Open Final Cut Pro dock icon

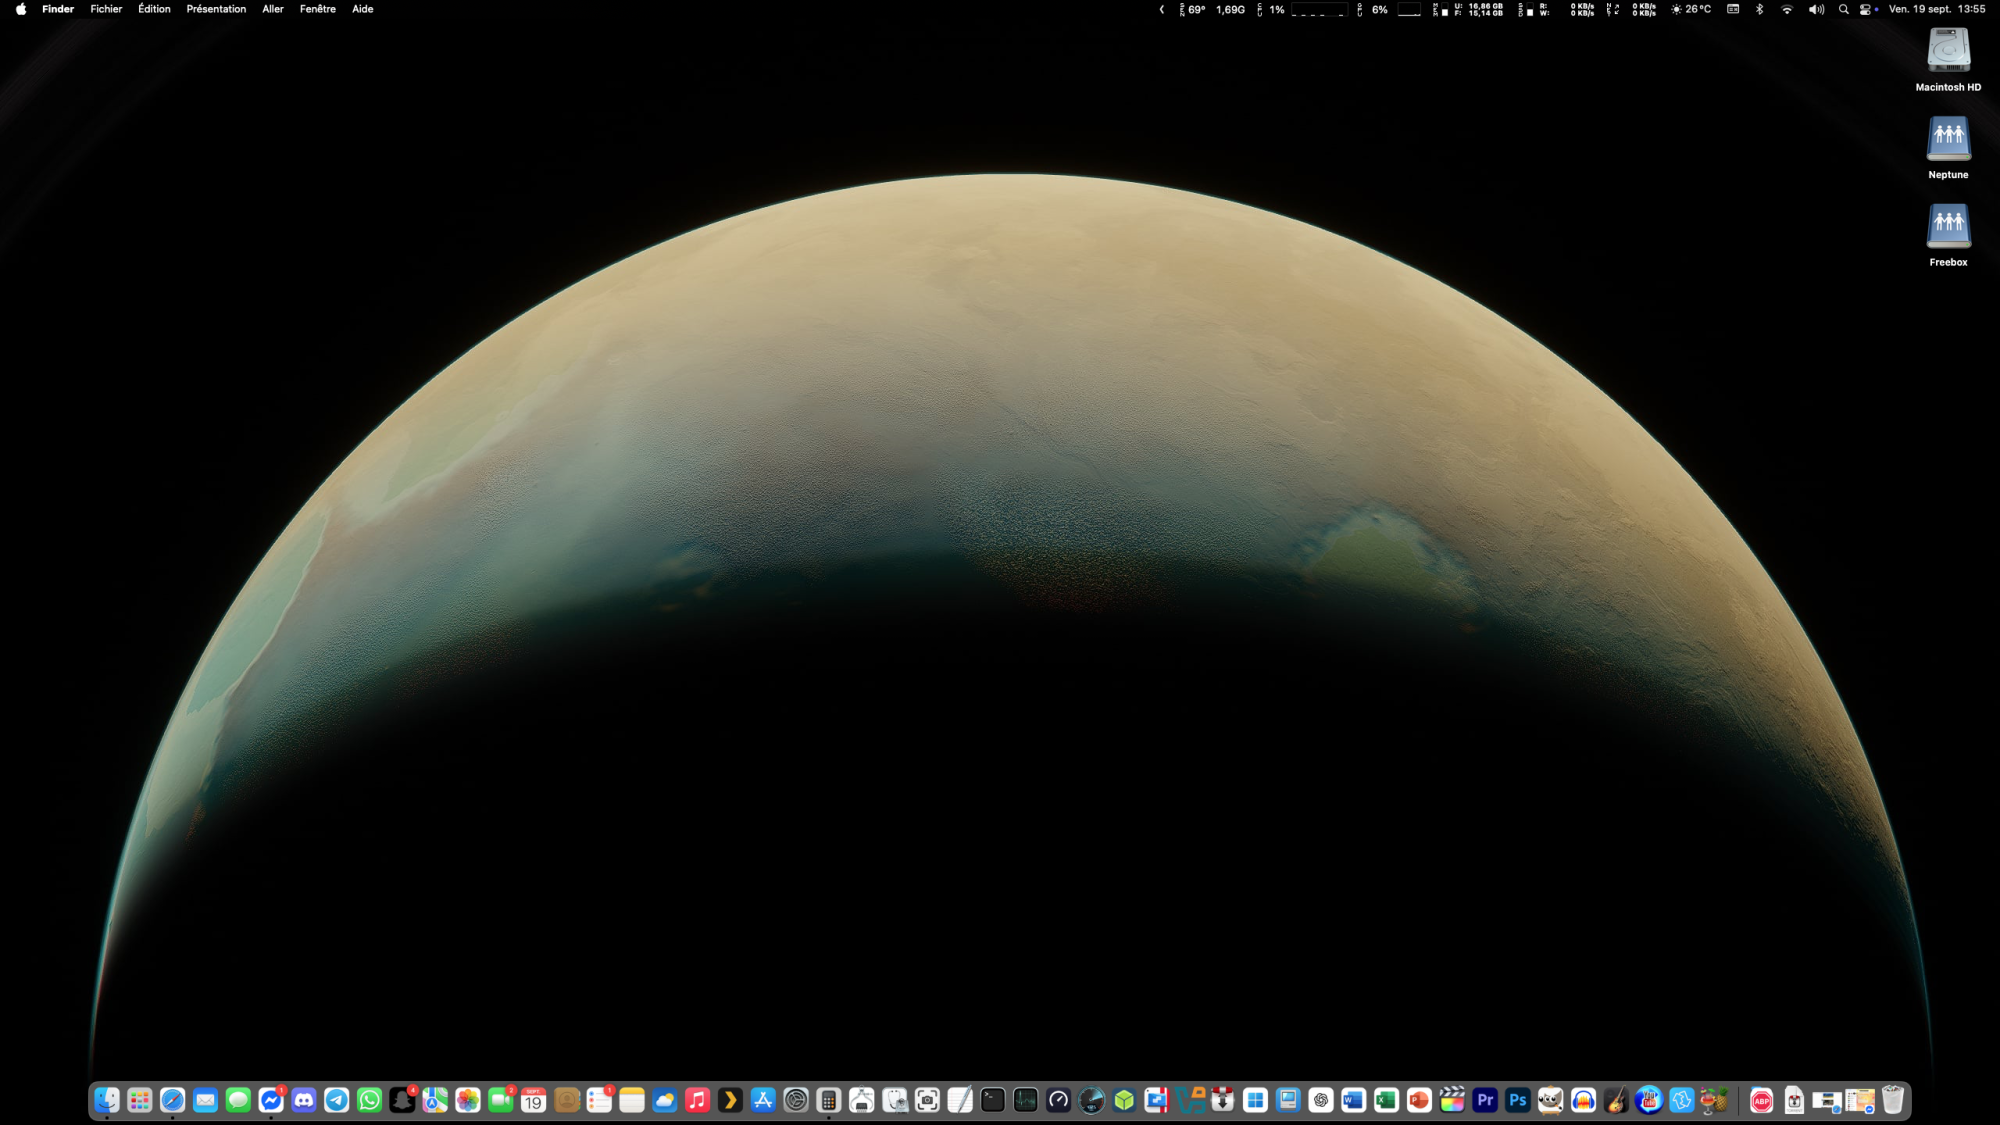tap(1452, 1101)
